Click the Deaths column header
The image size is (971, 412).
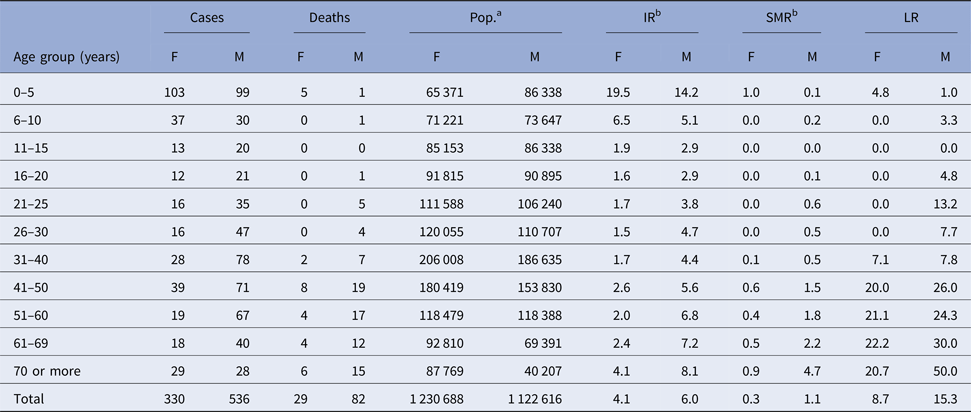pos(328,22)
